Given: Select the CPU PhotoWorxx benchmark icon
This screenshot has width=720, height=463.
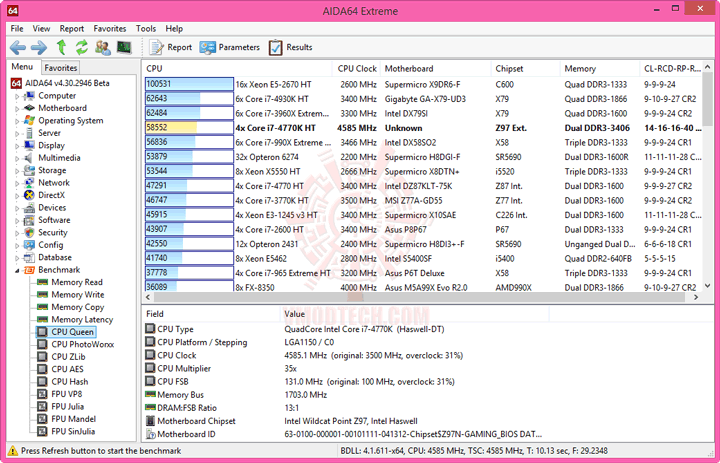Looking at the screenshot, I should (x=42, y=344).
